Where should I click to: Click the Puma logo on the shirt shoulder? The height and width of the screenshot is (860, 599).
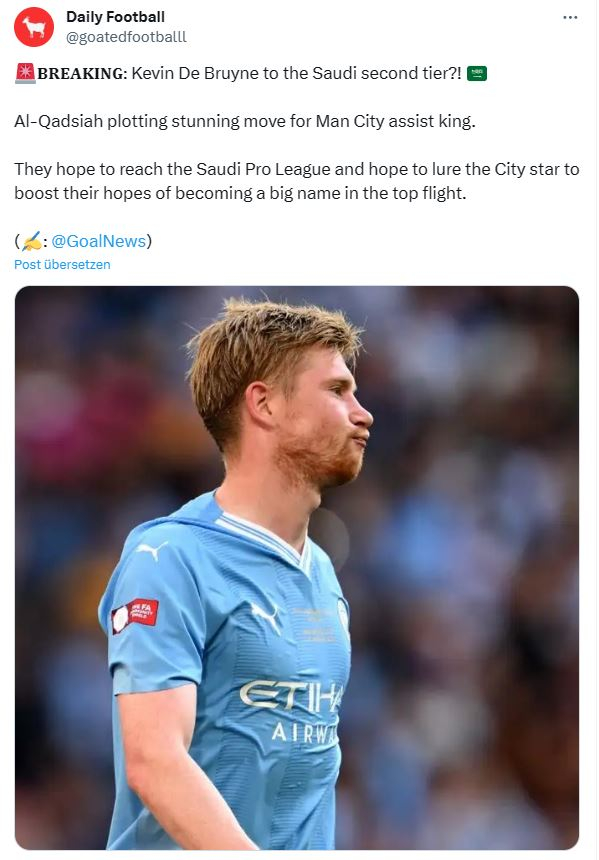151,550
